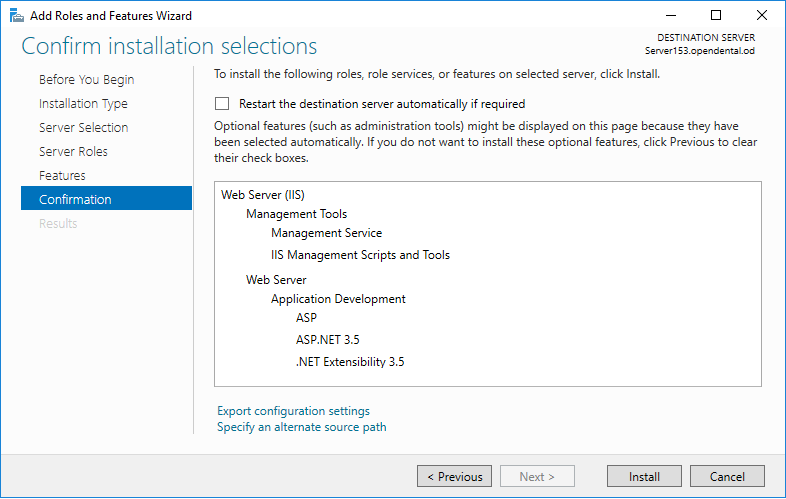Open Specify an alternate source path

coord(302,427)
